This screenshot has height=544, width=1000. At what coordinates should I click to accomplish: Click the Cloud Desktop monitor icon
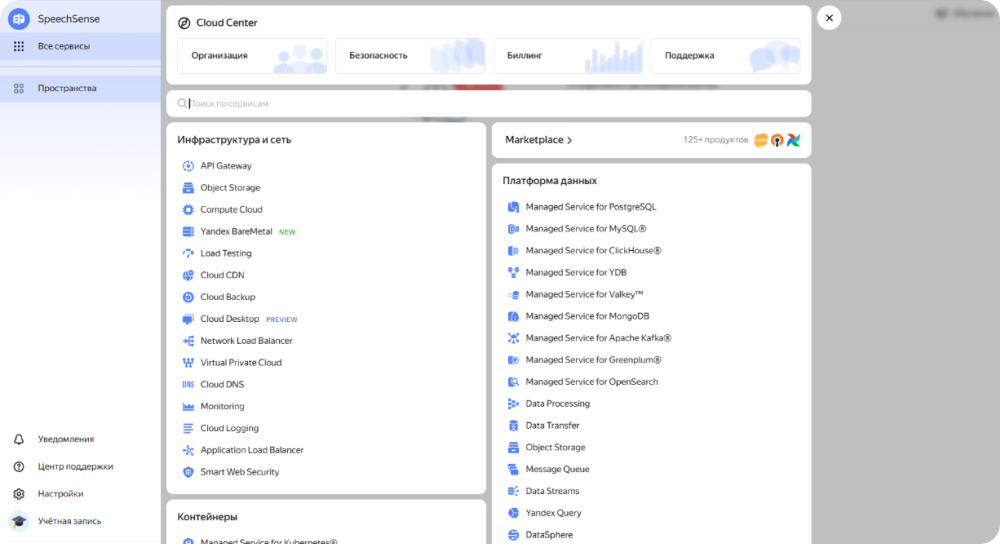188,319
